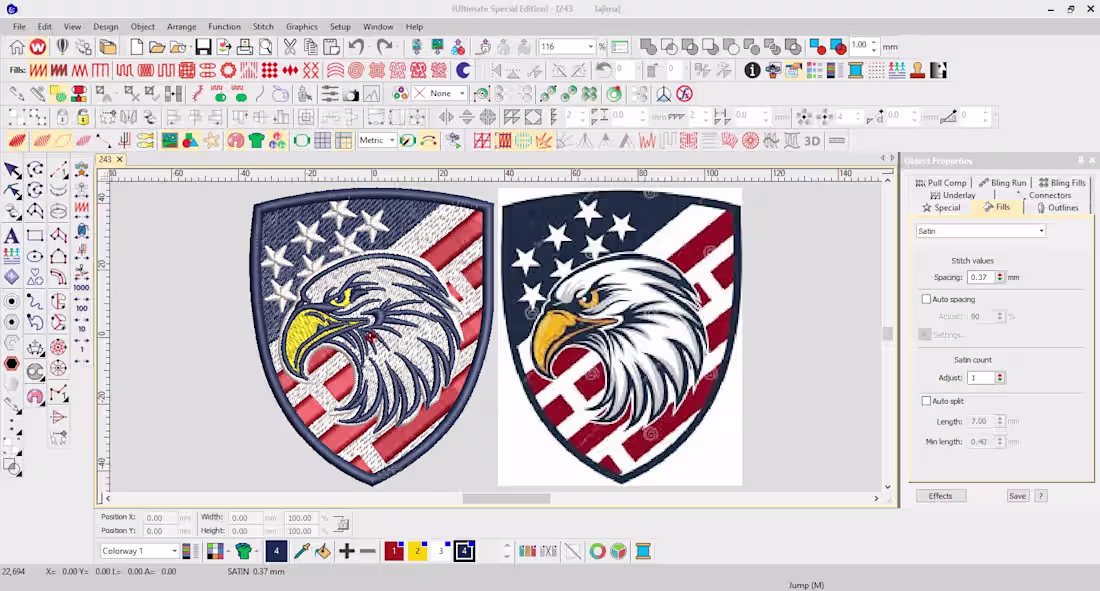Add a color with the plus icon
Screen dimensions: 1100x591
pos(347,551)
